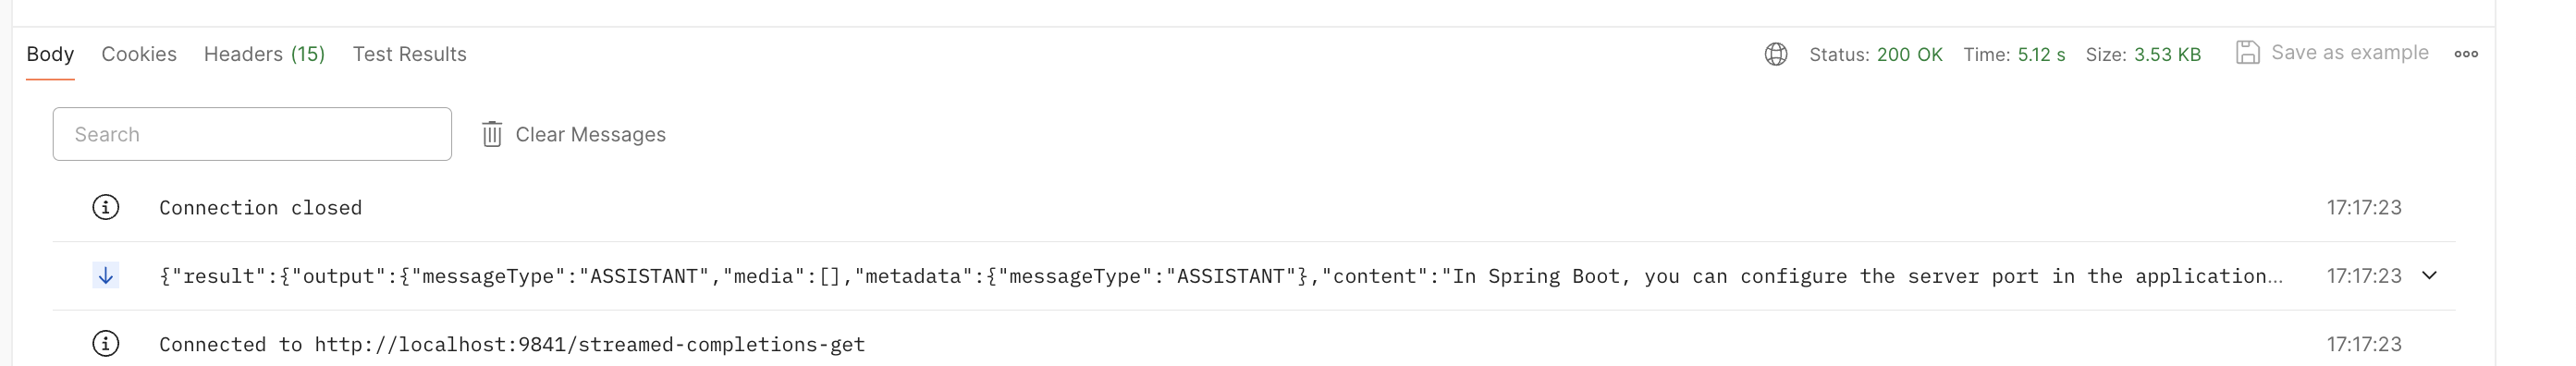Click the Status 200 OK indicator
Image resolution: width=2576 pixels, height=366 pixels.
point(1876,55)
